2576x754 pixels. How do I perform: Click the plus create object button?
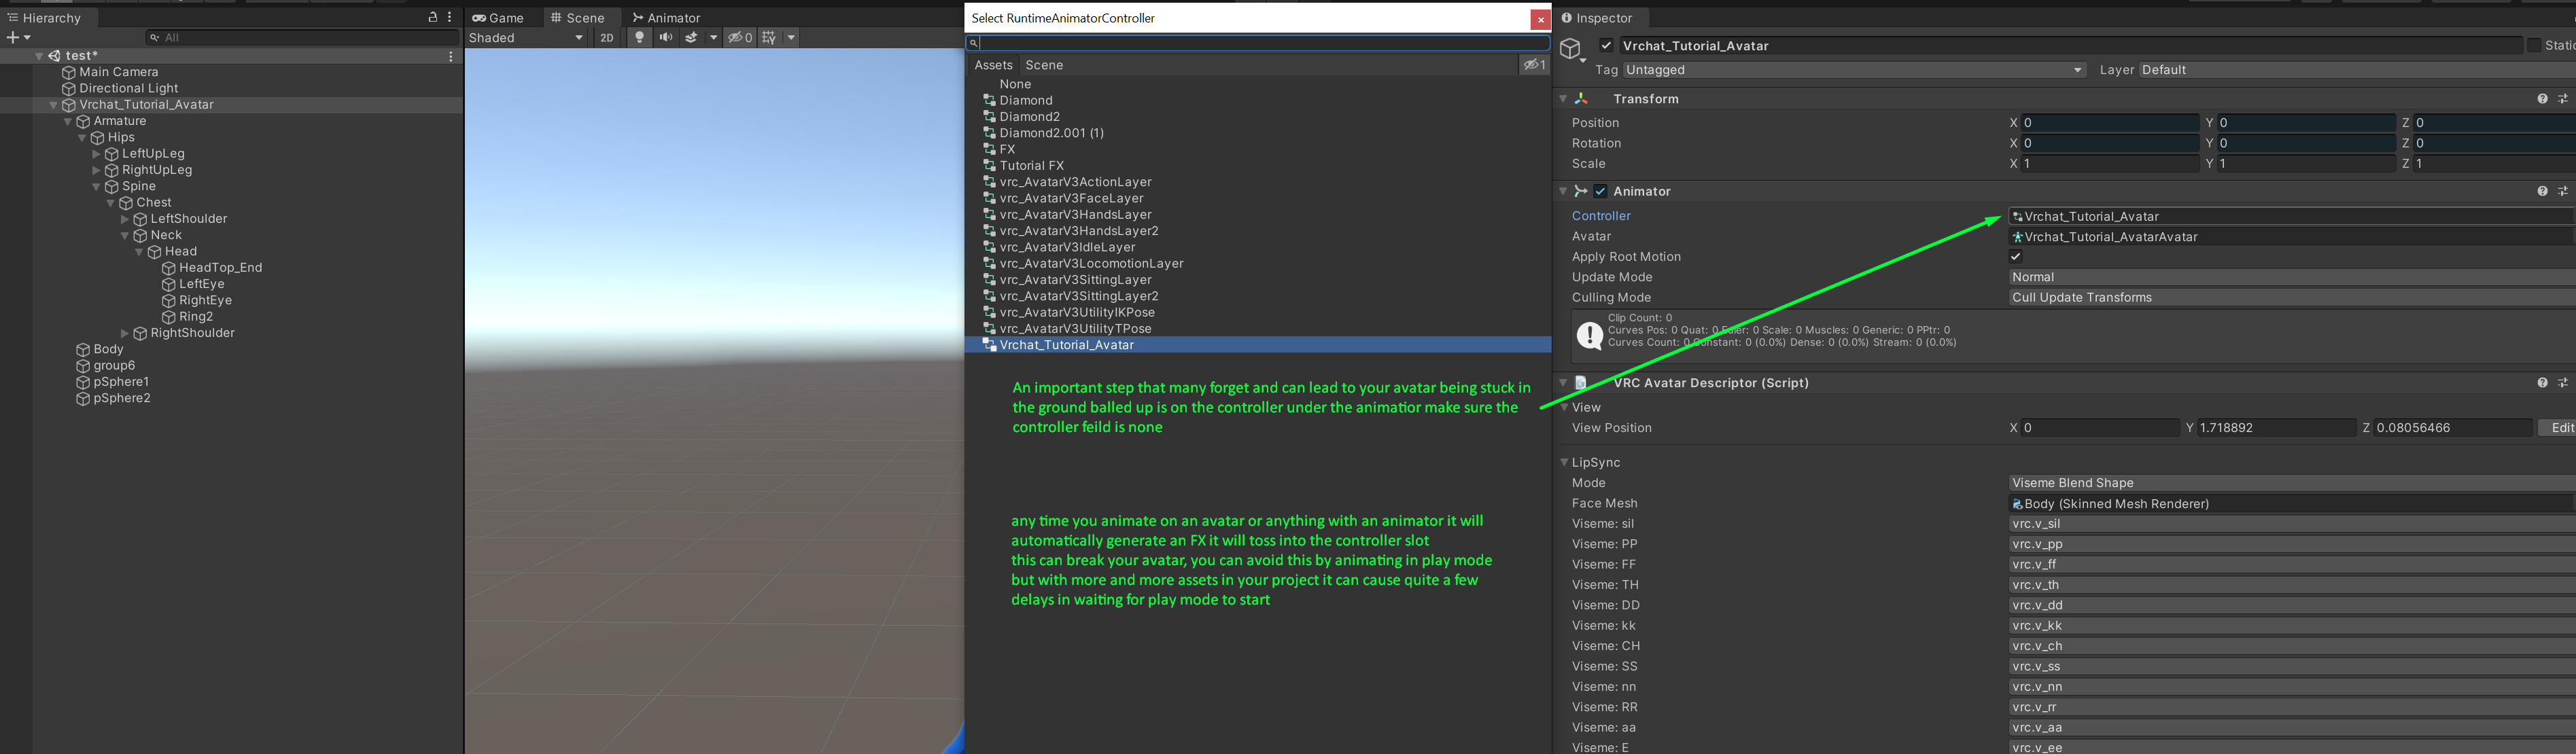pos(13,37)
